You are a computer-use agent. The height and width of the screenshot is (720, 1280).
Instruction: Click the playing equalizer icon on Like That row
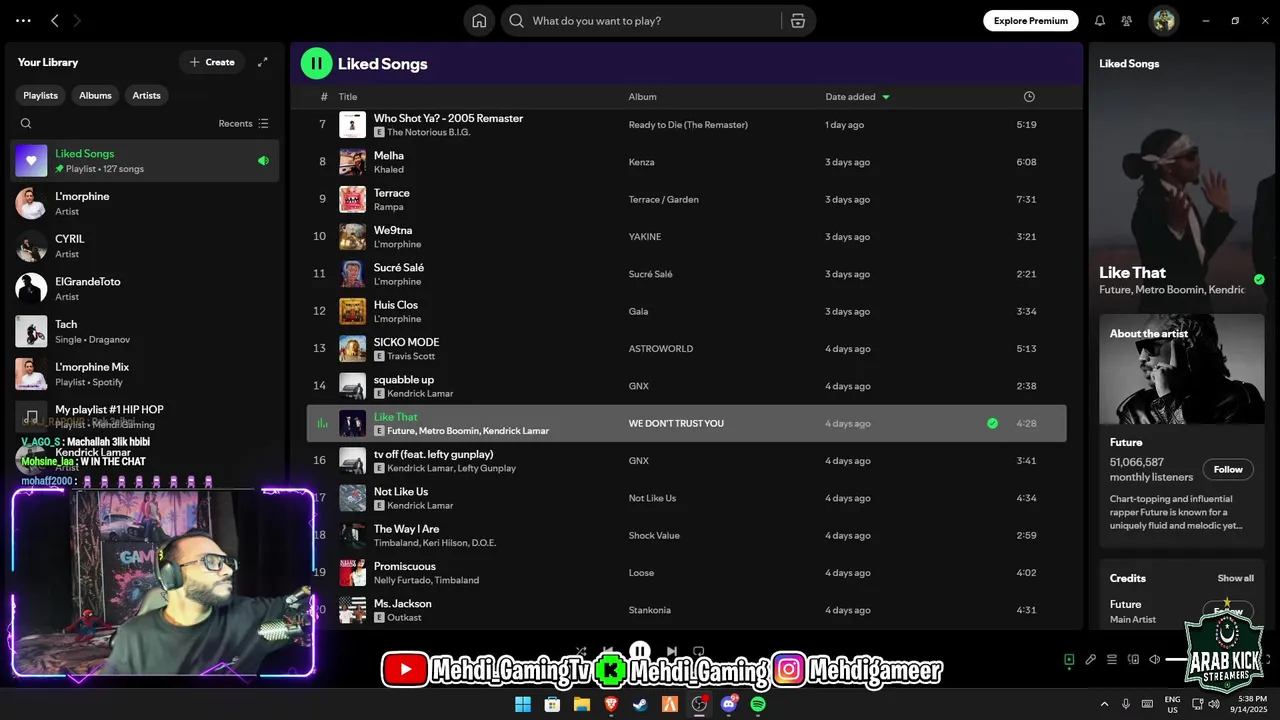pos(321,423)
